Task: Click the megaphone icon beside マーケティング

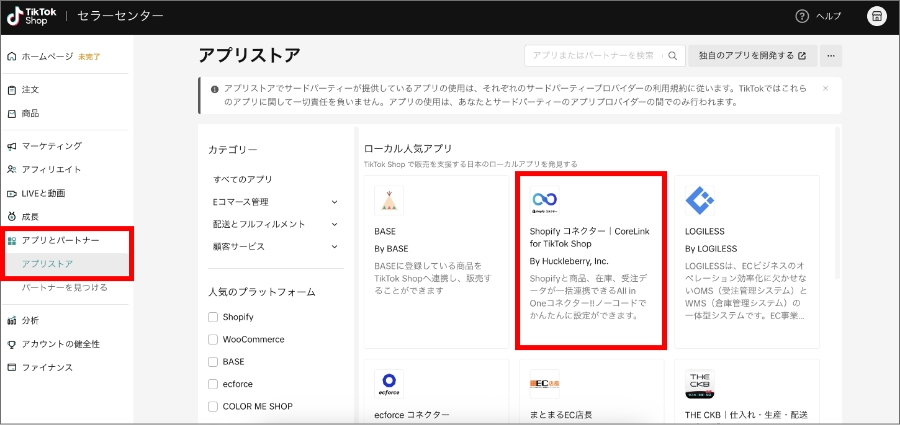Action: tap(11, 146)
